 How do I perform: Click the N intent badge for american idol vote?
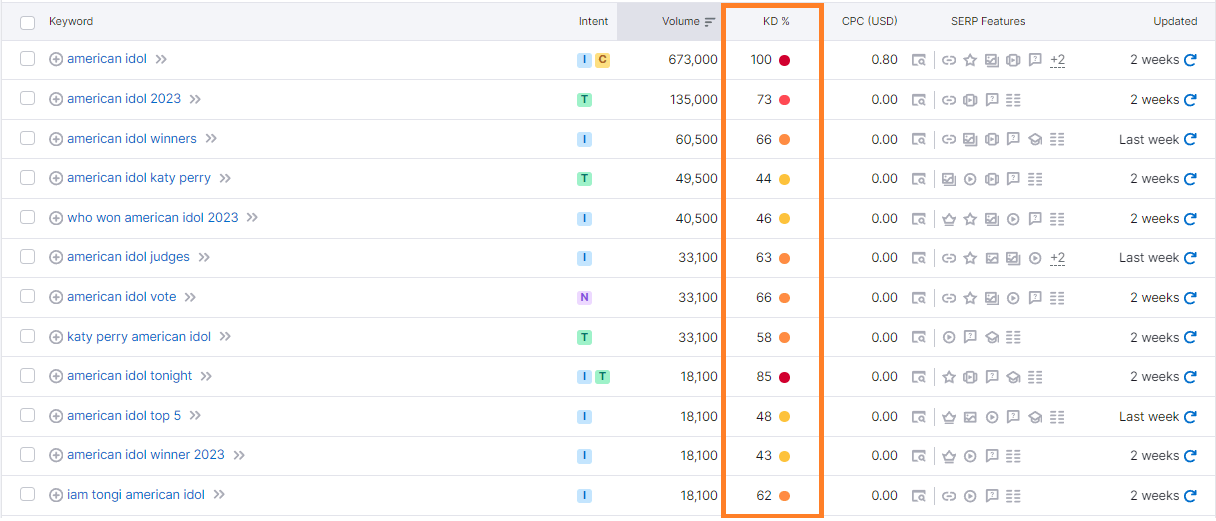point(584,297)
